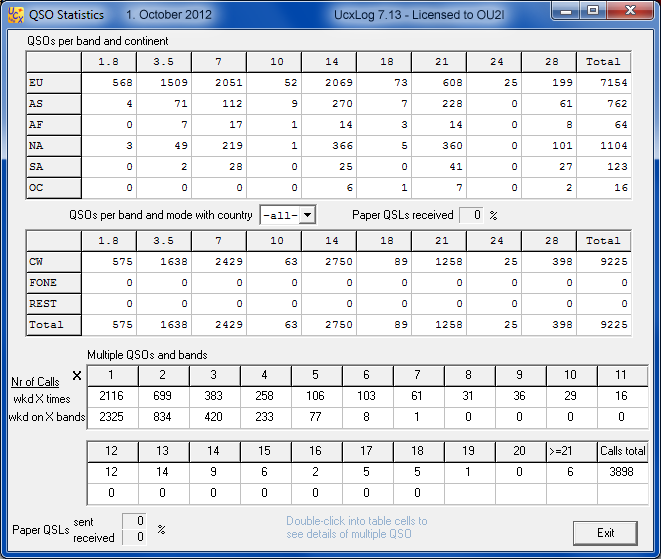This screenshot has height=559, width=661.
Task: Click the Calls total value 3898
Action: point(622,471)
